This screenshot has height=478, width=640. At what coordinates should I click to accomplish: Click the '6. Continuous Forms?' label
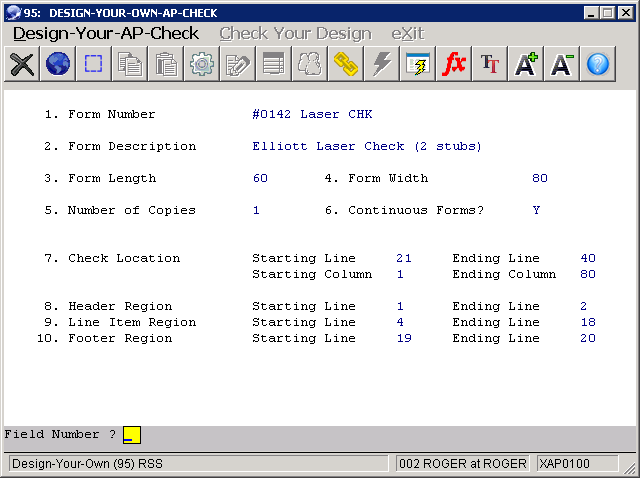(x=404, y=210)
